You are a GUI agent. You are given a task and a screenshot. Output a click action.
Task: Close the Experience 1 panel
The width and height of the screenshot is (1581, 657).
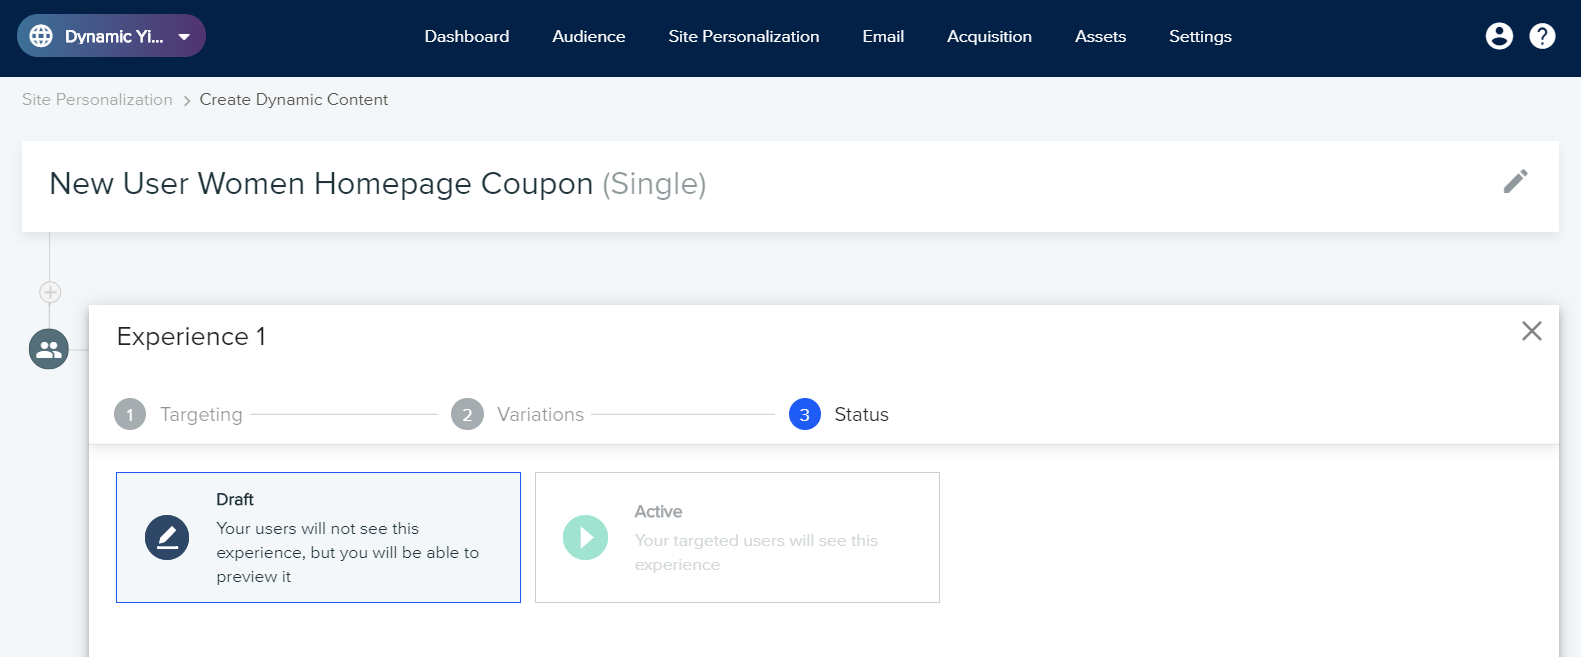1531,331
